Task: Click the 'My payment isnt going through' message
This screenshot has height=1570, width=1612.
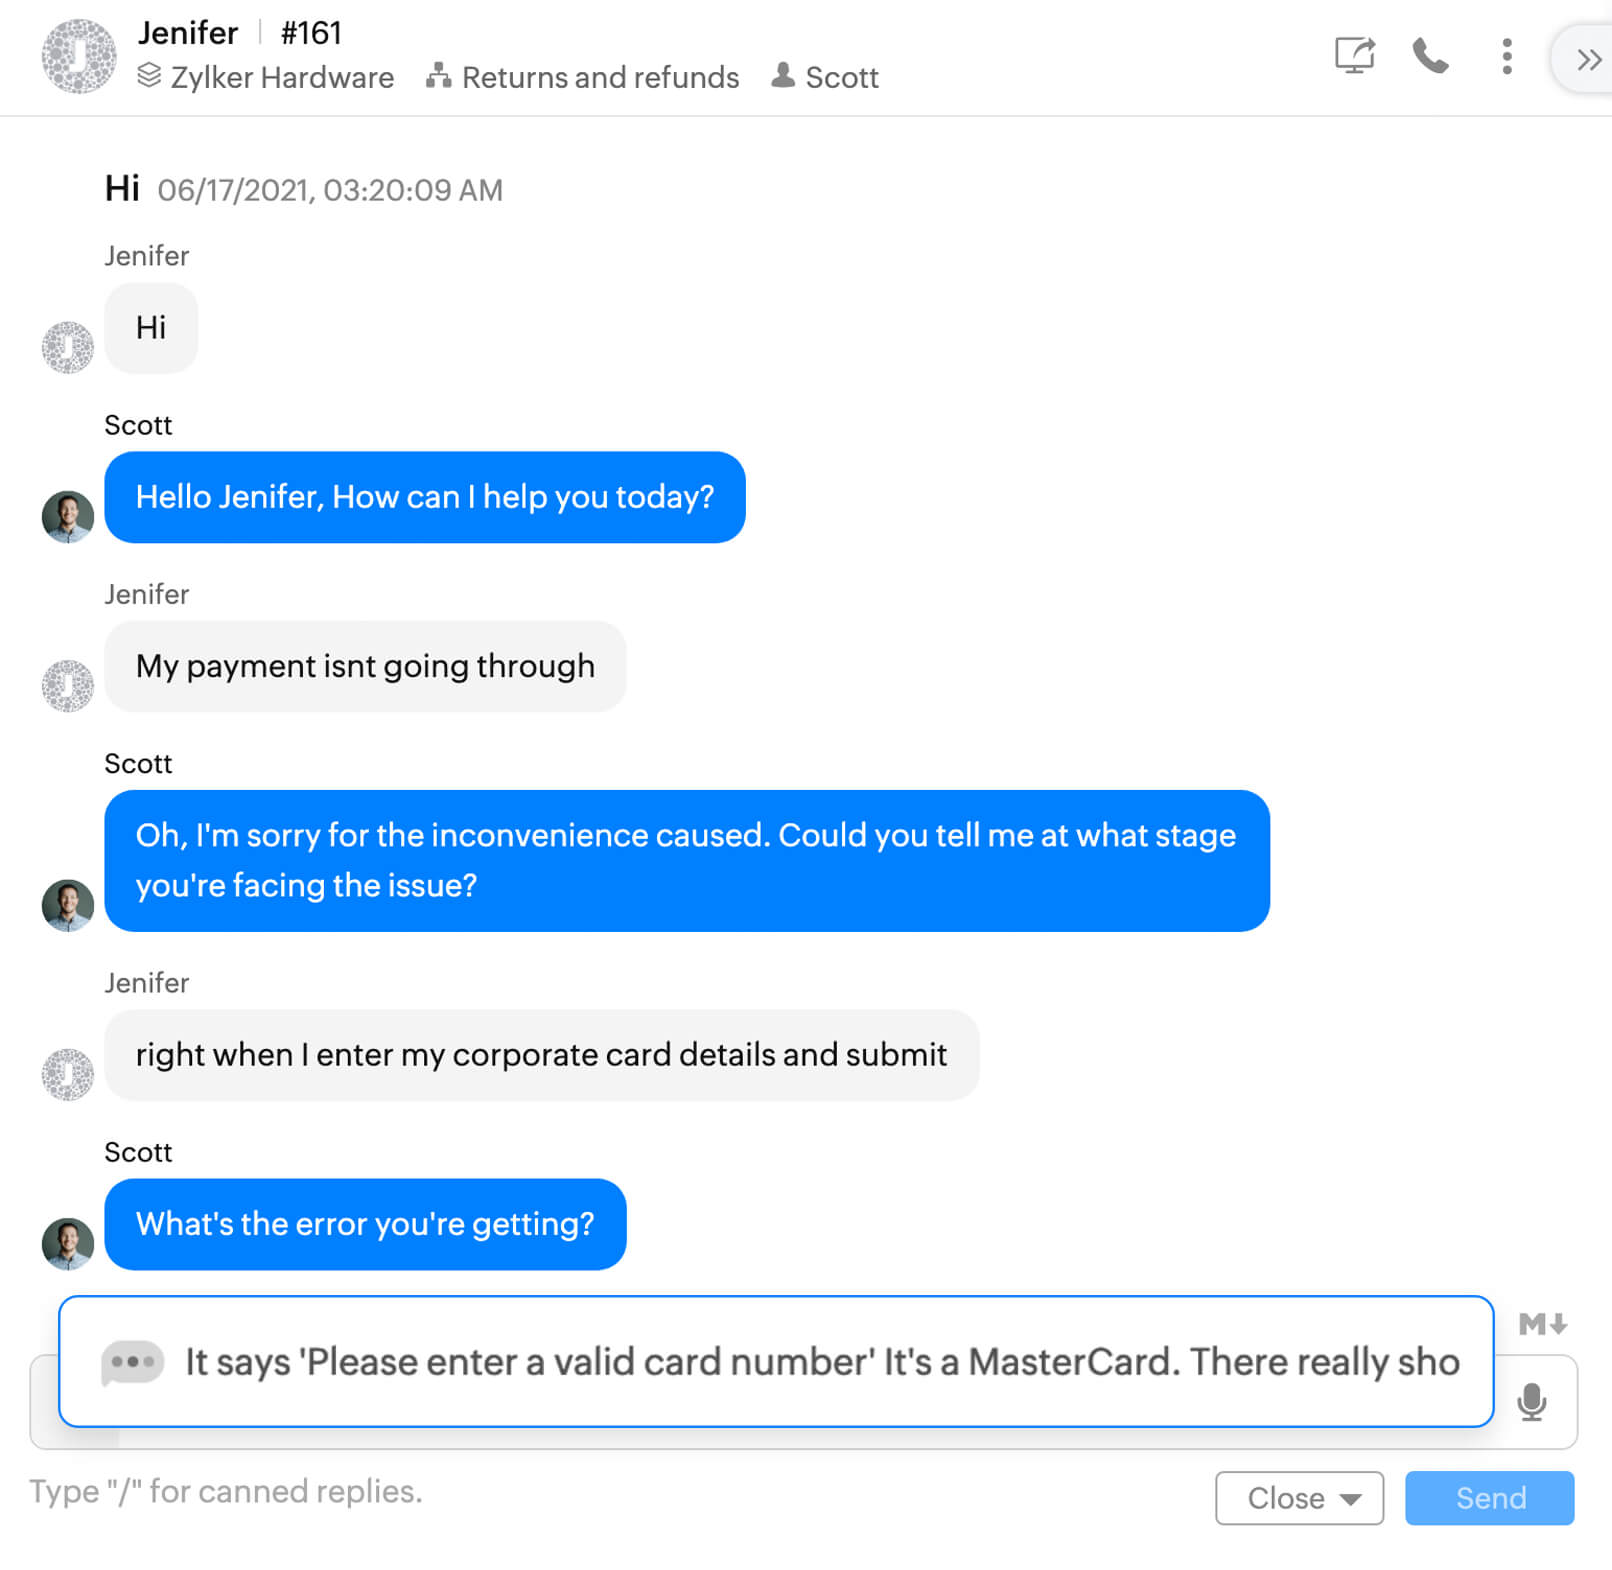Action: pyautogui.click(x=365, y=666)
